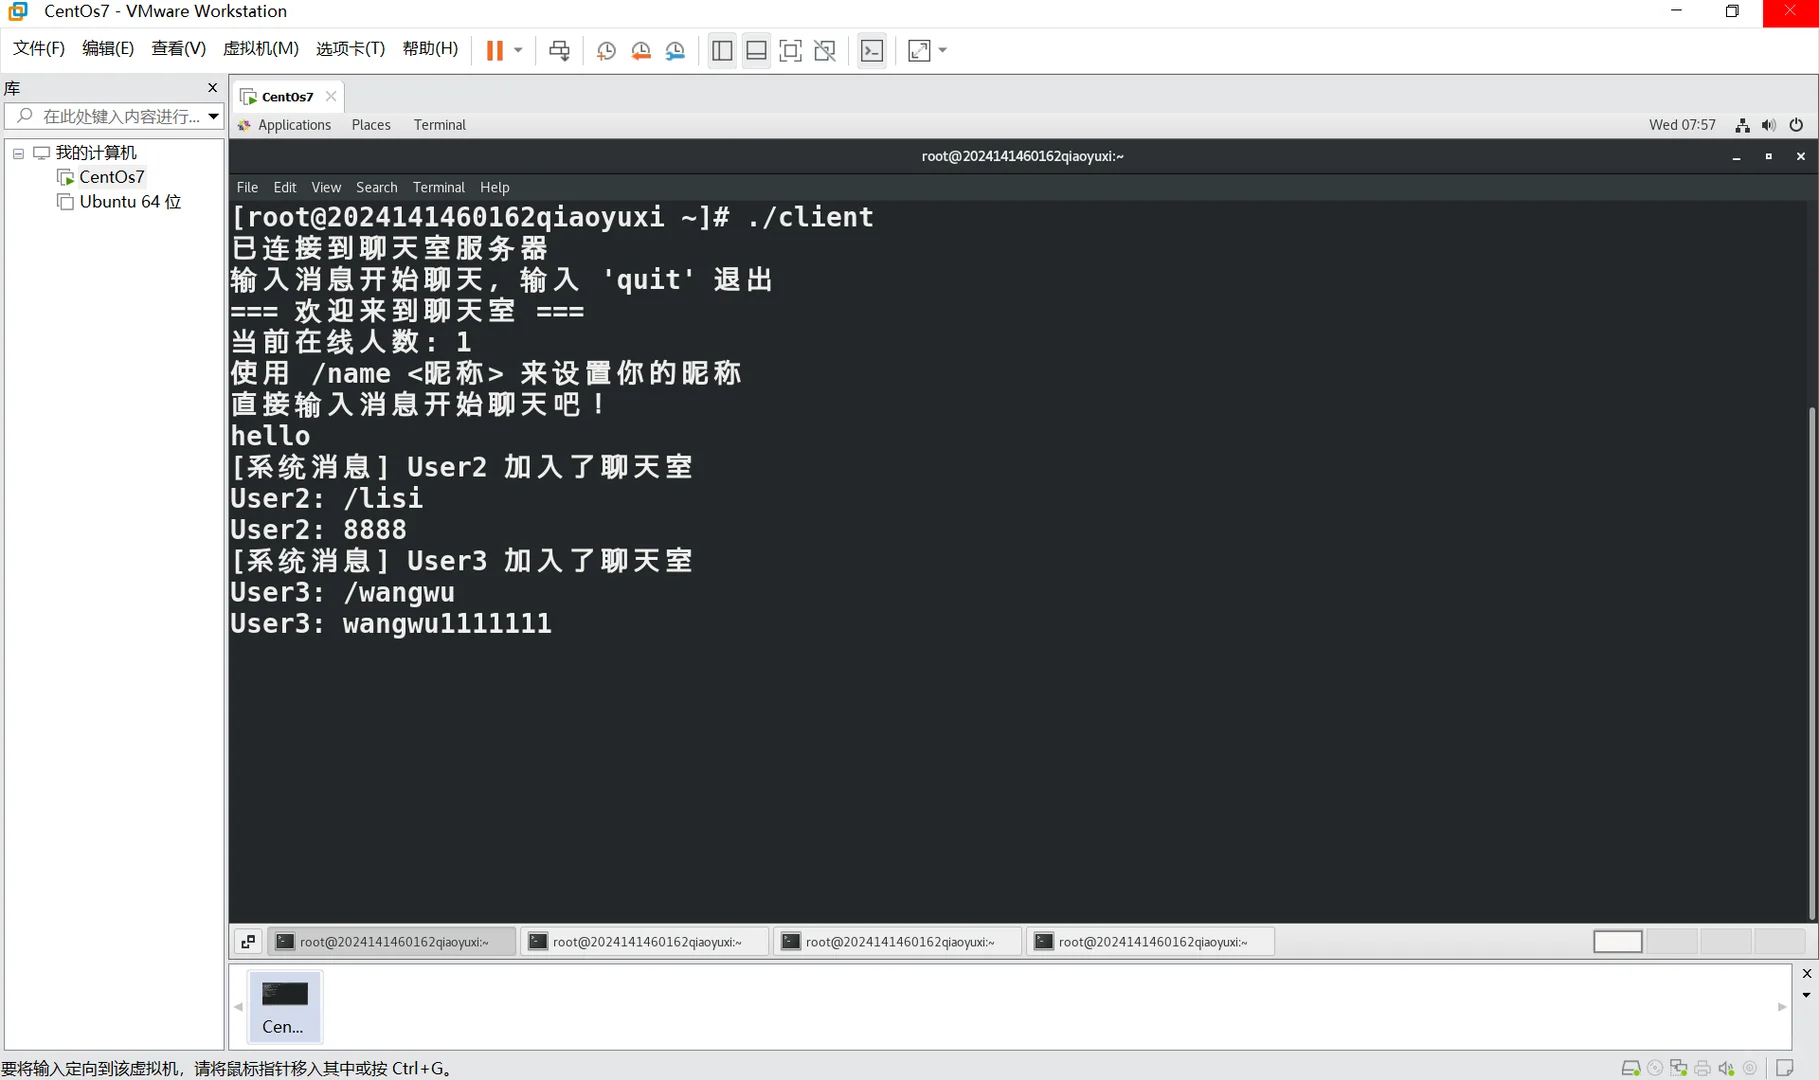Click the Wed 07:57 clock

pos(1682,125)
